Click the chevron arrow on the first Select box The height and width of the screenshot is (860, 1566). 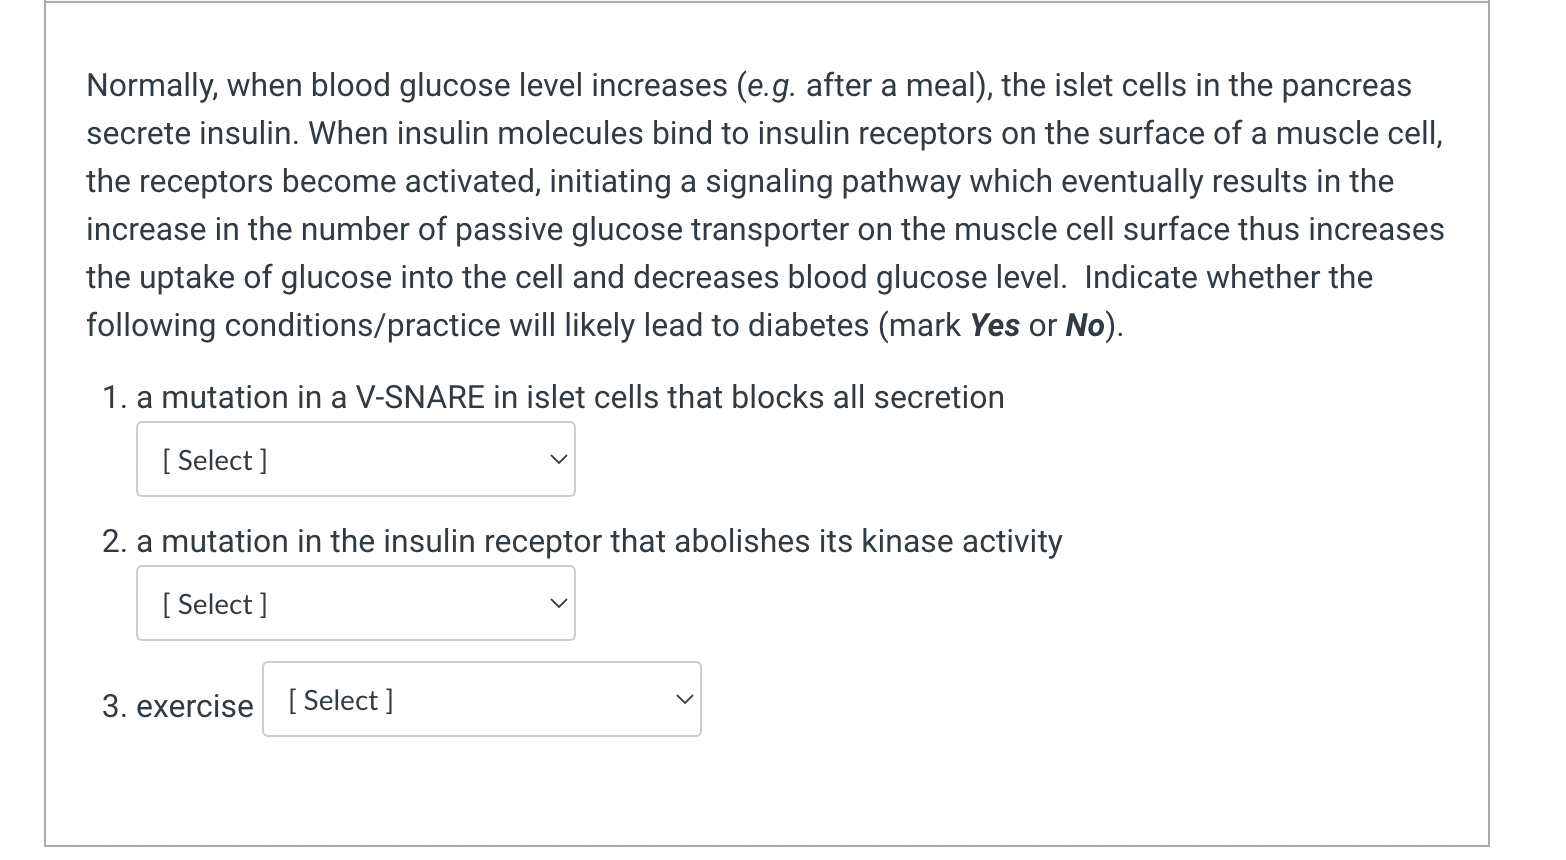(557, 459)
